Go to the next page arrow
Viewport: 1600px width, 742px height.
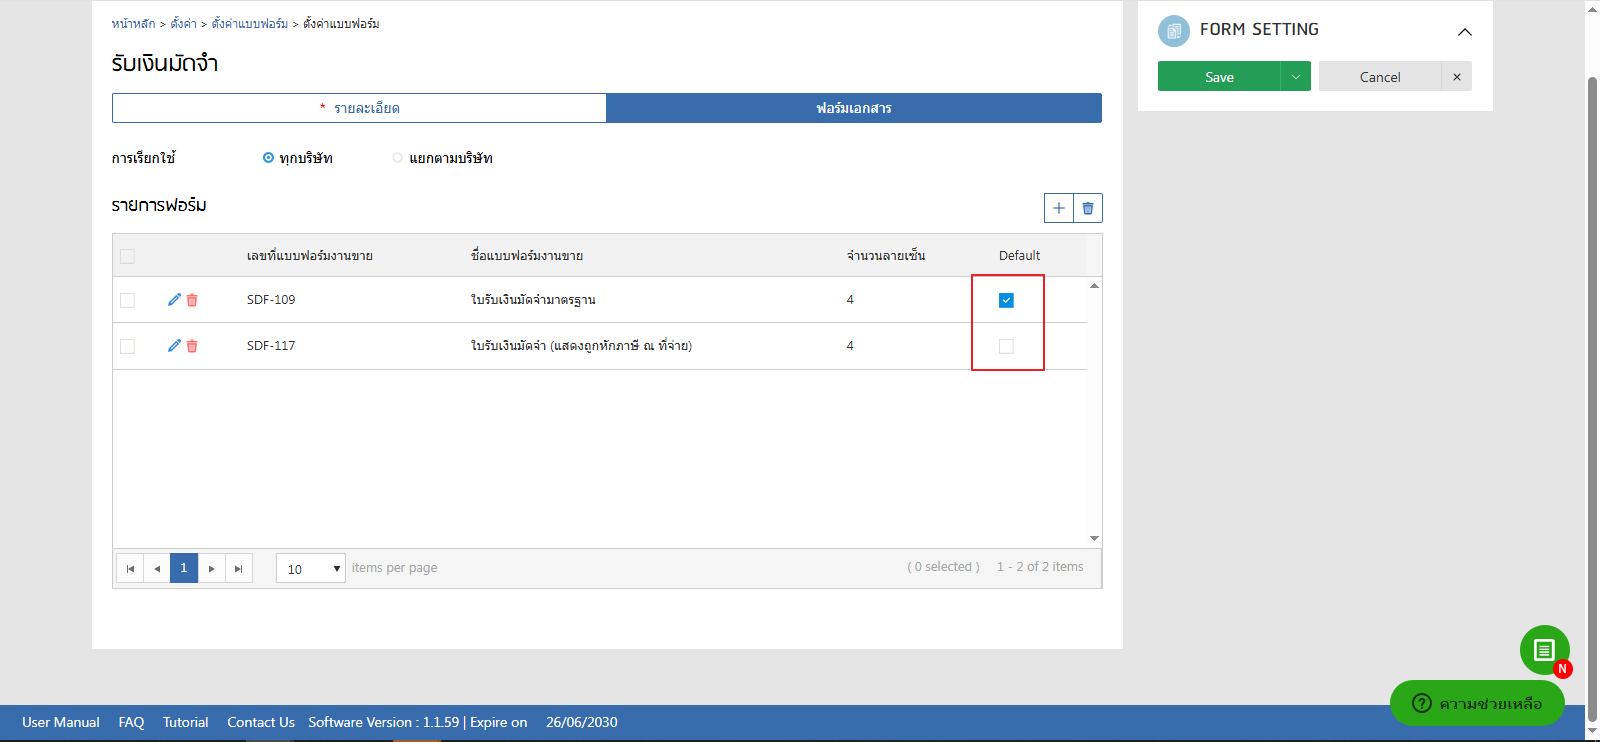click(x=211, y=568)
